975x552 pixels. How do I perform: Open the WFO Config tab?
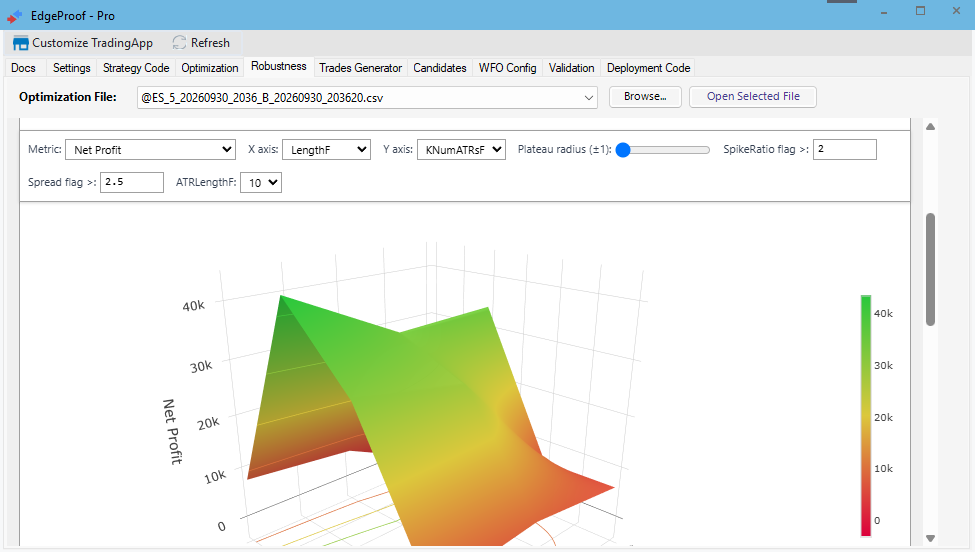tap(507, 68)
